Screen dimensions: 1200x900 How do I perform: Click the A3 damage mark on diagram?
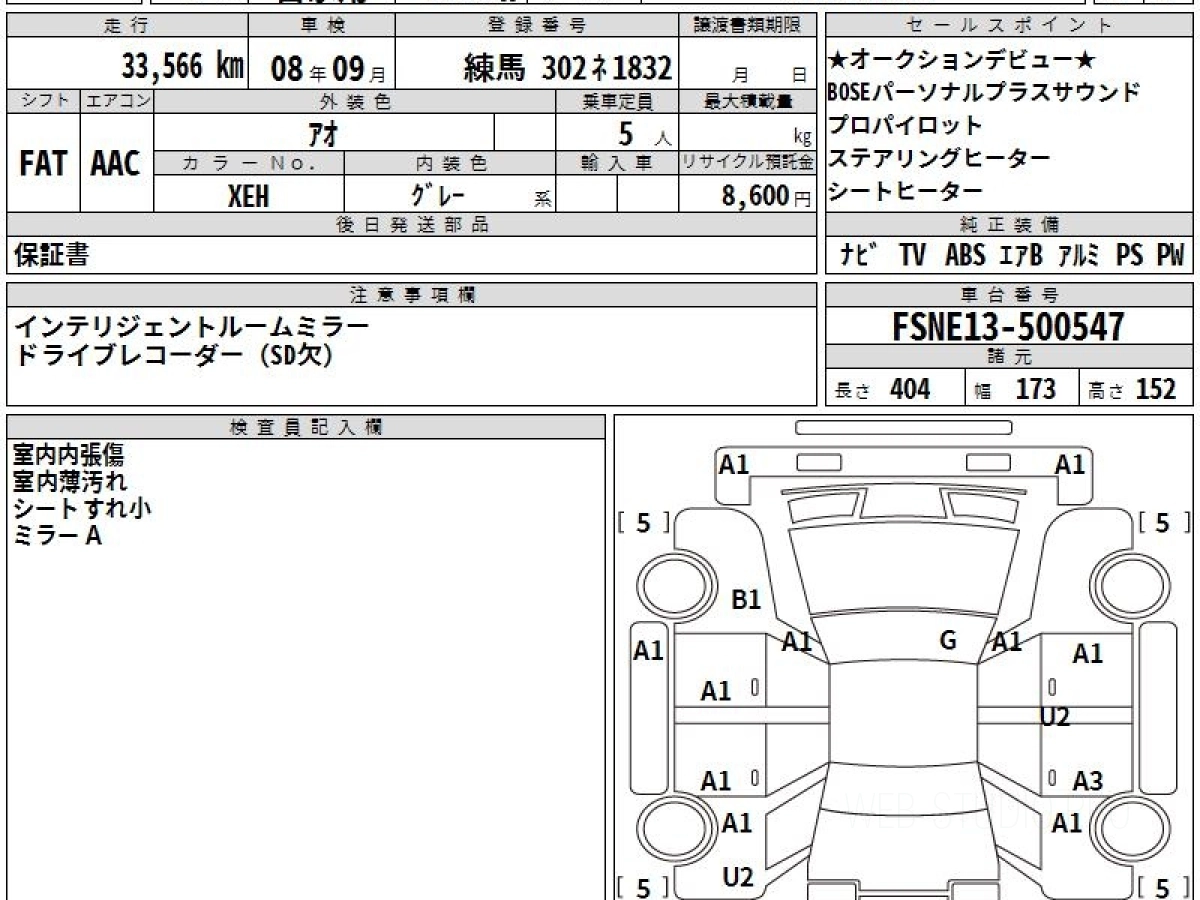pos(1087,781)
